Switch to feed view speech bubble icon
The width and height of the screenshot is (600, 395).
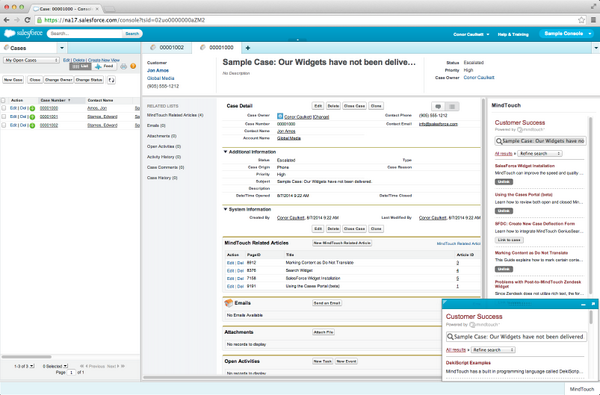pyautogui.click(x=438, y=106)
